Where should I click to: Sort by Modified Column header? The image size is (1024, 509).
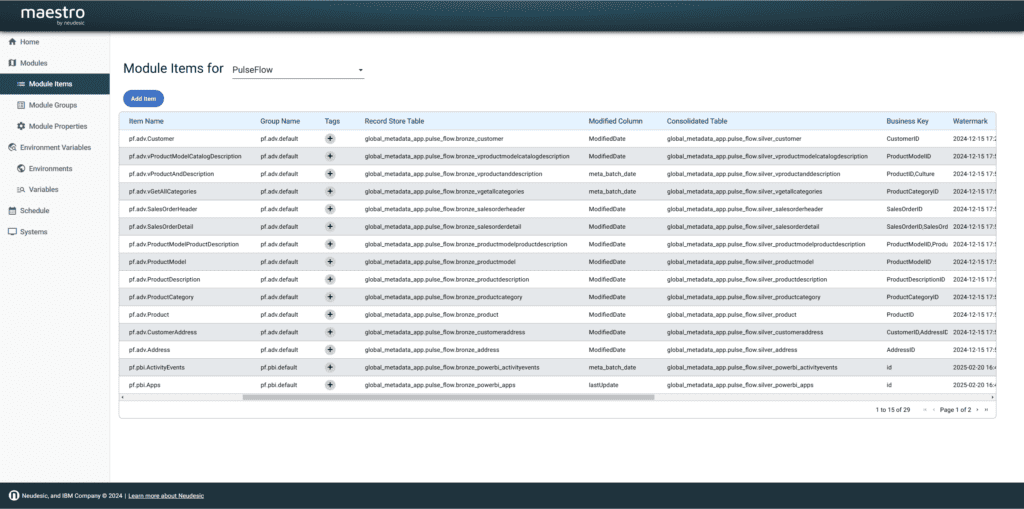[615, 121]
